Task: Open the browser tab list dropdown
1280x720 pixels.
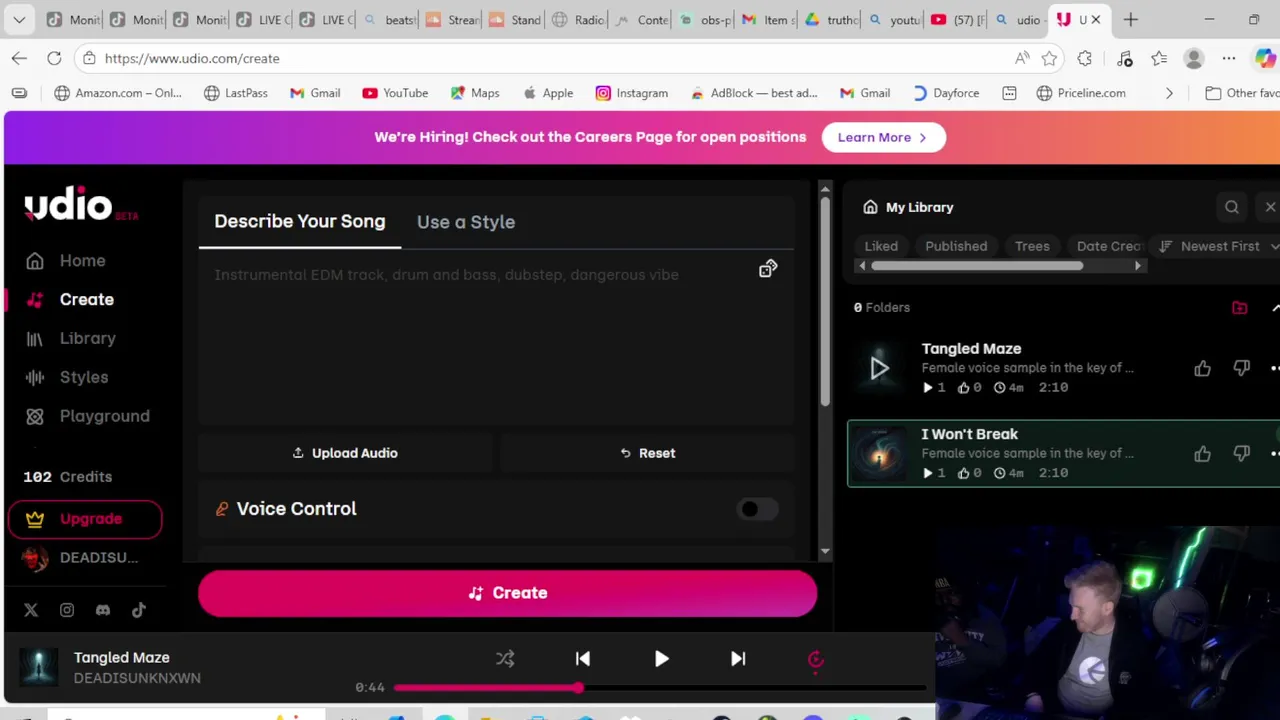Action: pos(19,19)
